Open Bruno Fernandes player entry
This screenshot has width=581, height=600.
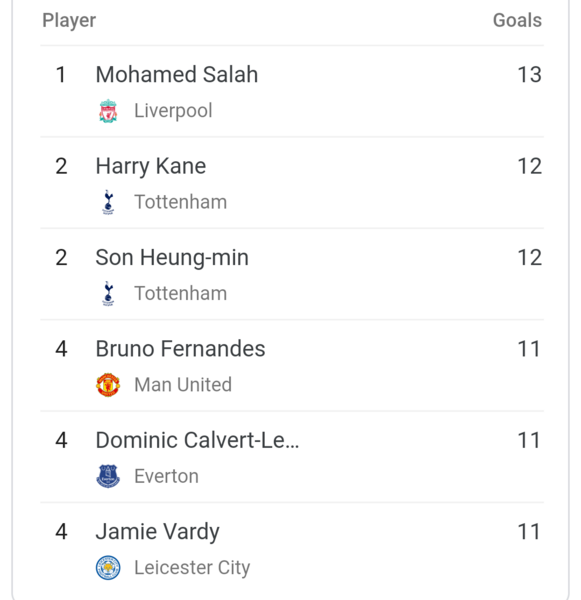click(180, 349)
